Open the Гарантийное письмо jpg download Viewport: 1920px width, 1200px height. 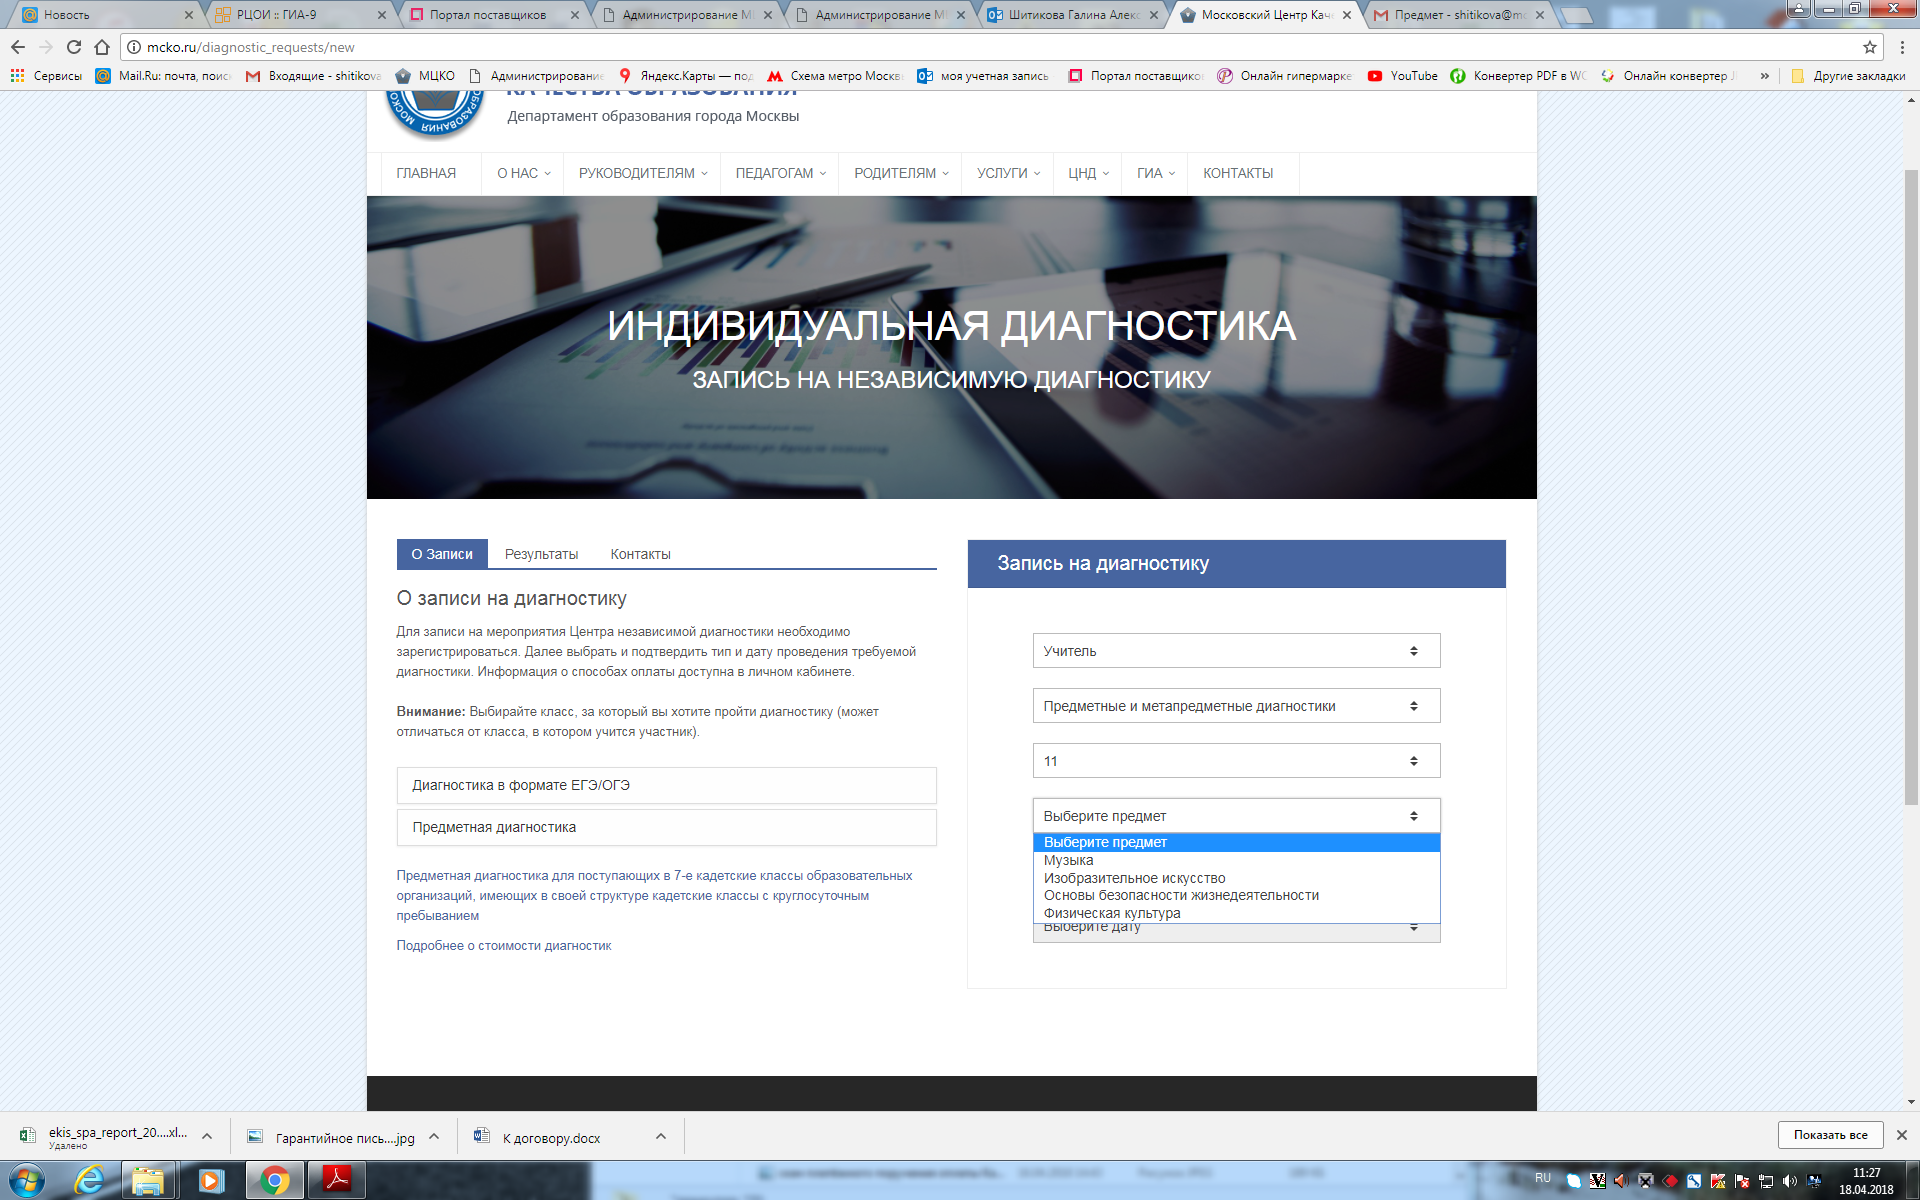pyautogui.click(x=331, y=1138)
